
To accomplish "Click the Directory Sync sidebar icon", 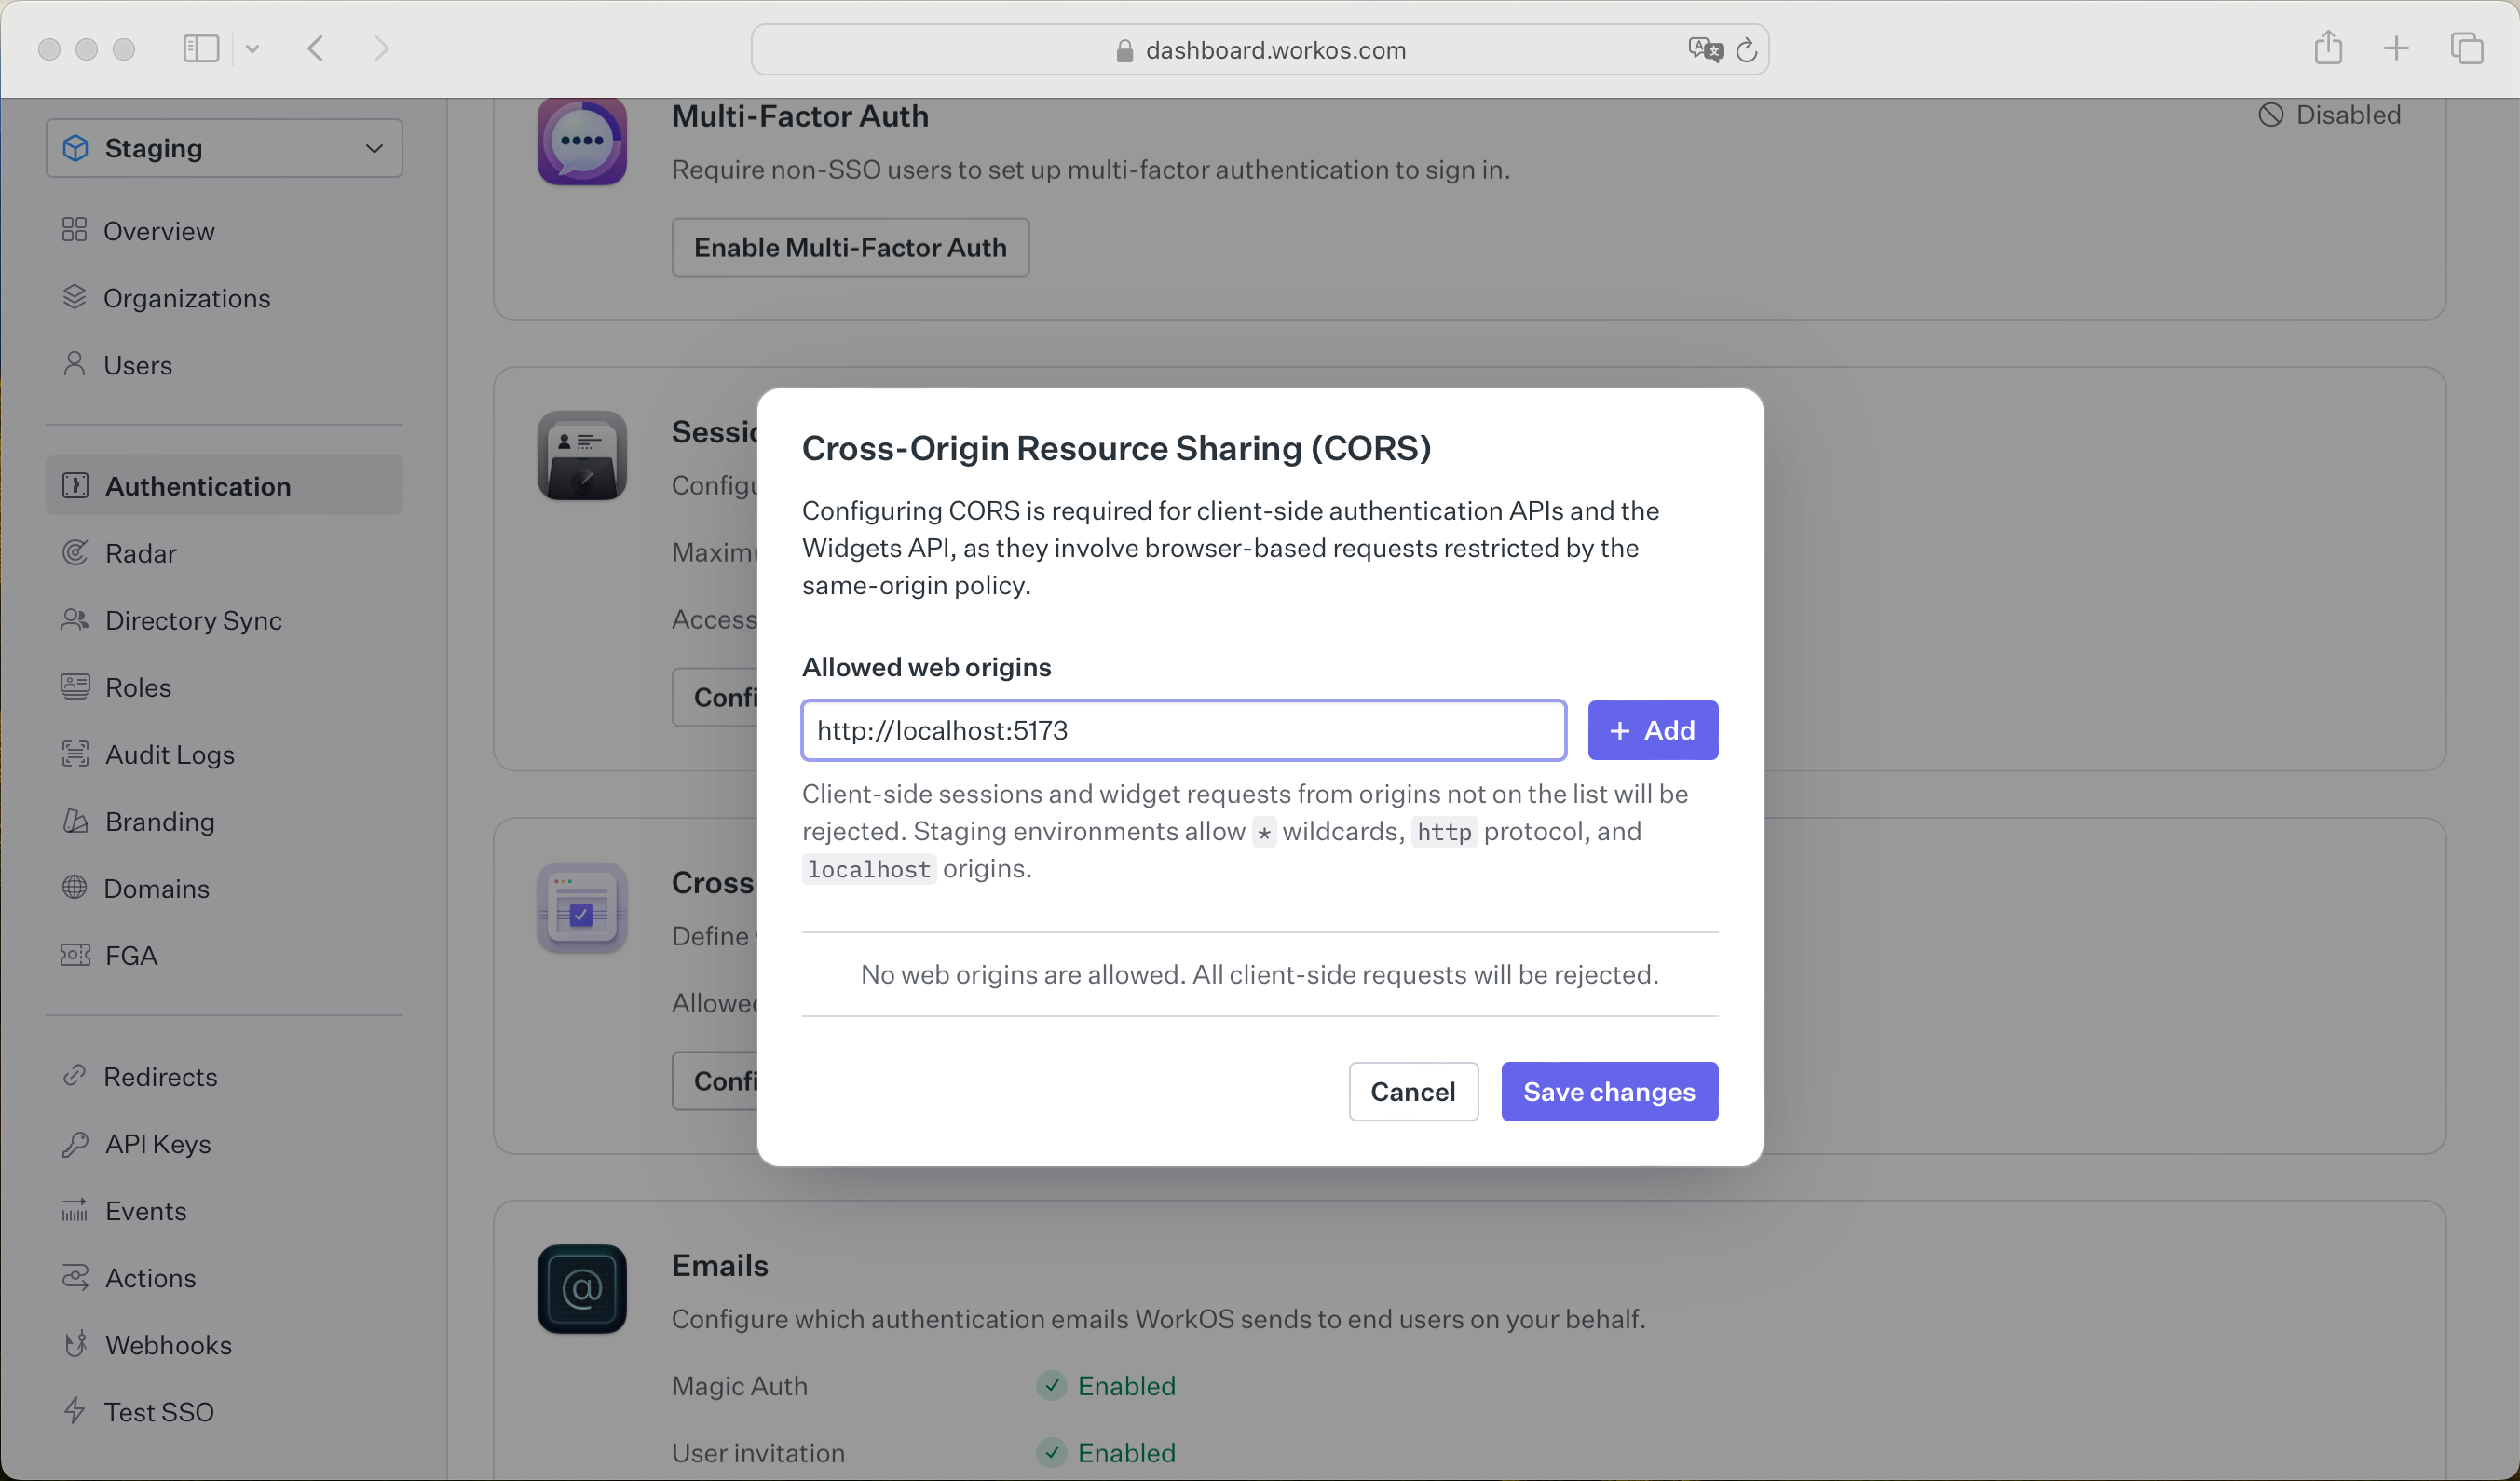I will 75,620.
